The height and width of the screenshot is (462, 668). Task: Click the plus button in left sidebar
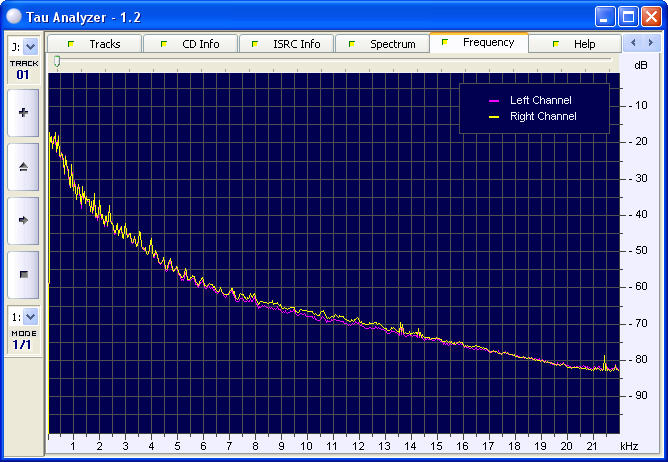(23, 113)
